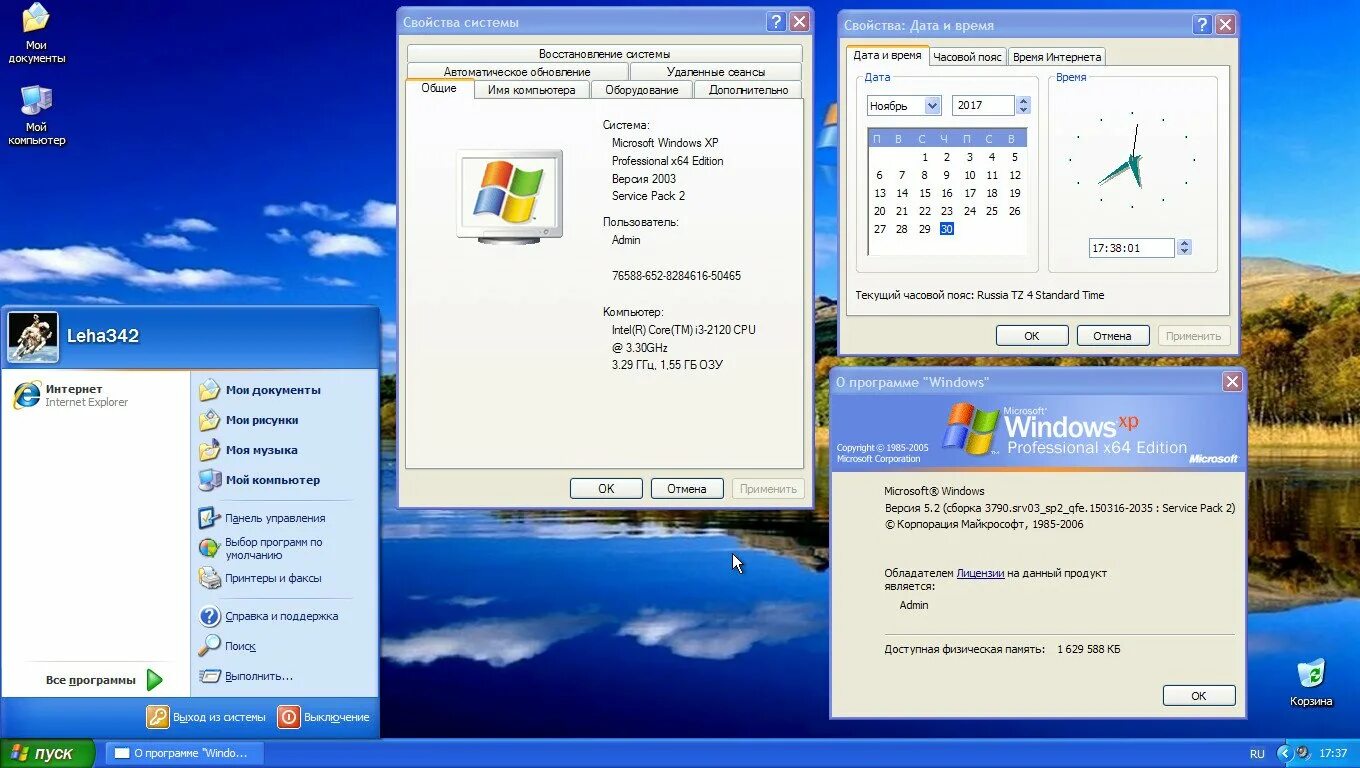This screenshot has height=768, width=1360.
Task: Click OK in the About Windows dialog
Action: click(x=1198, y=695)
